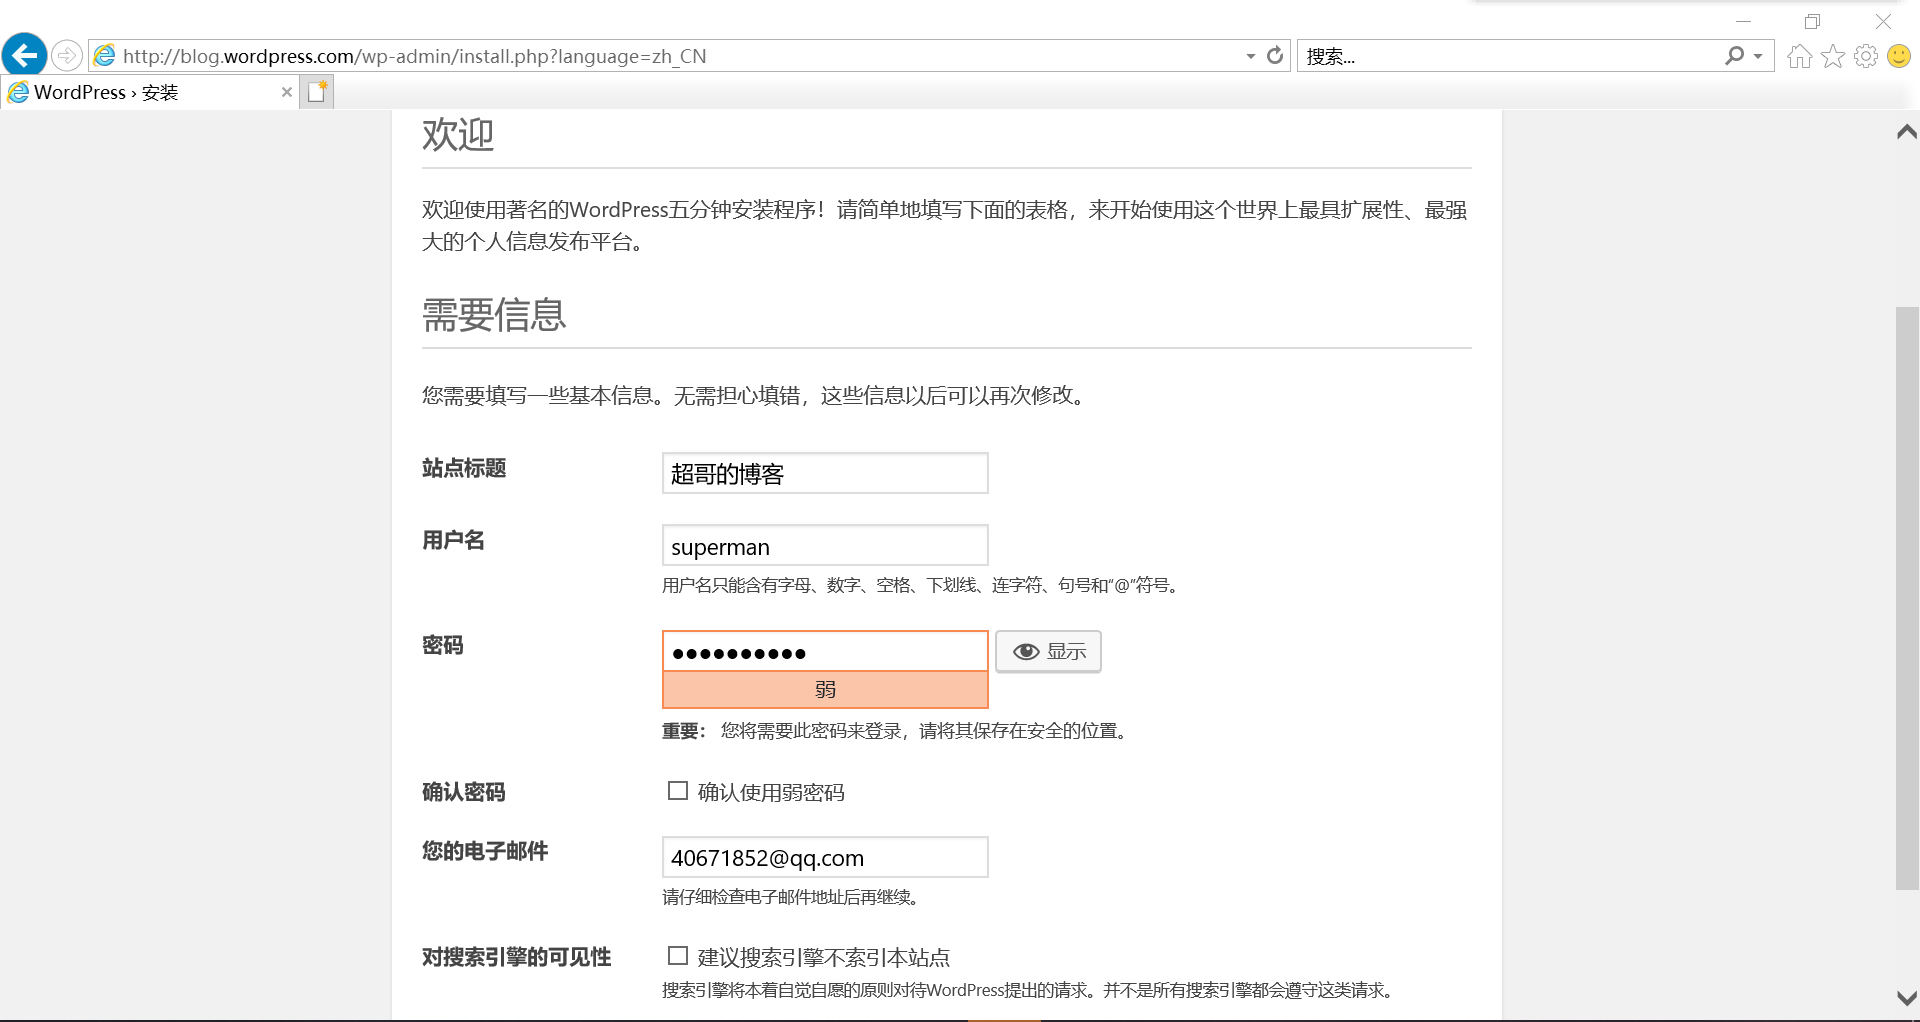Viewport: 1920px width, 1022px height.
Task: Click the 确认密码 label
Action: [464, 792]
